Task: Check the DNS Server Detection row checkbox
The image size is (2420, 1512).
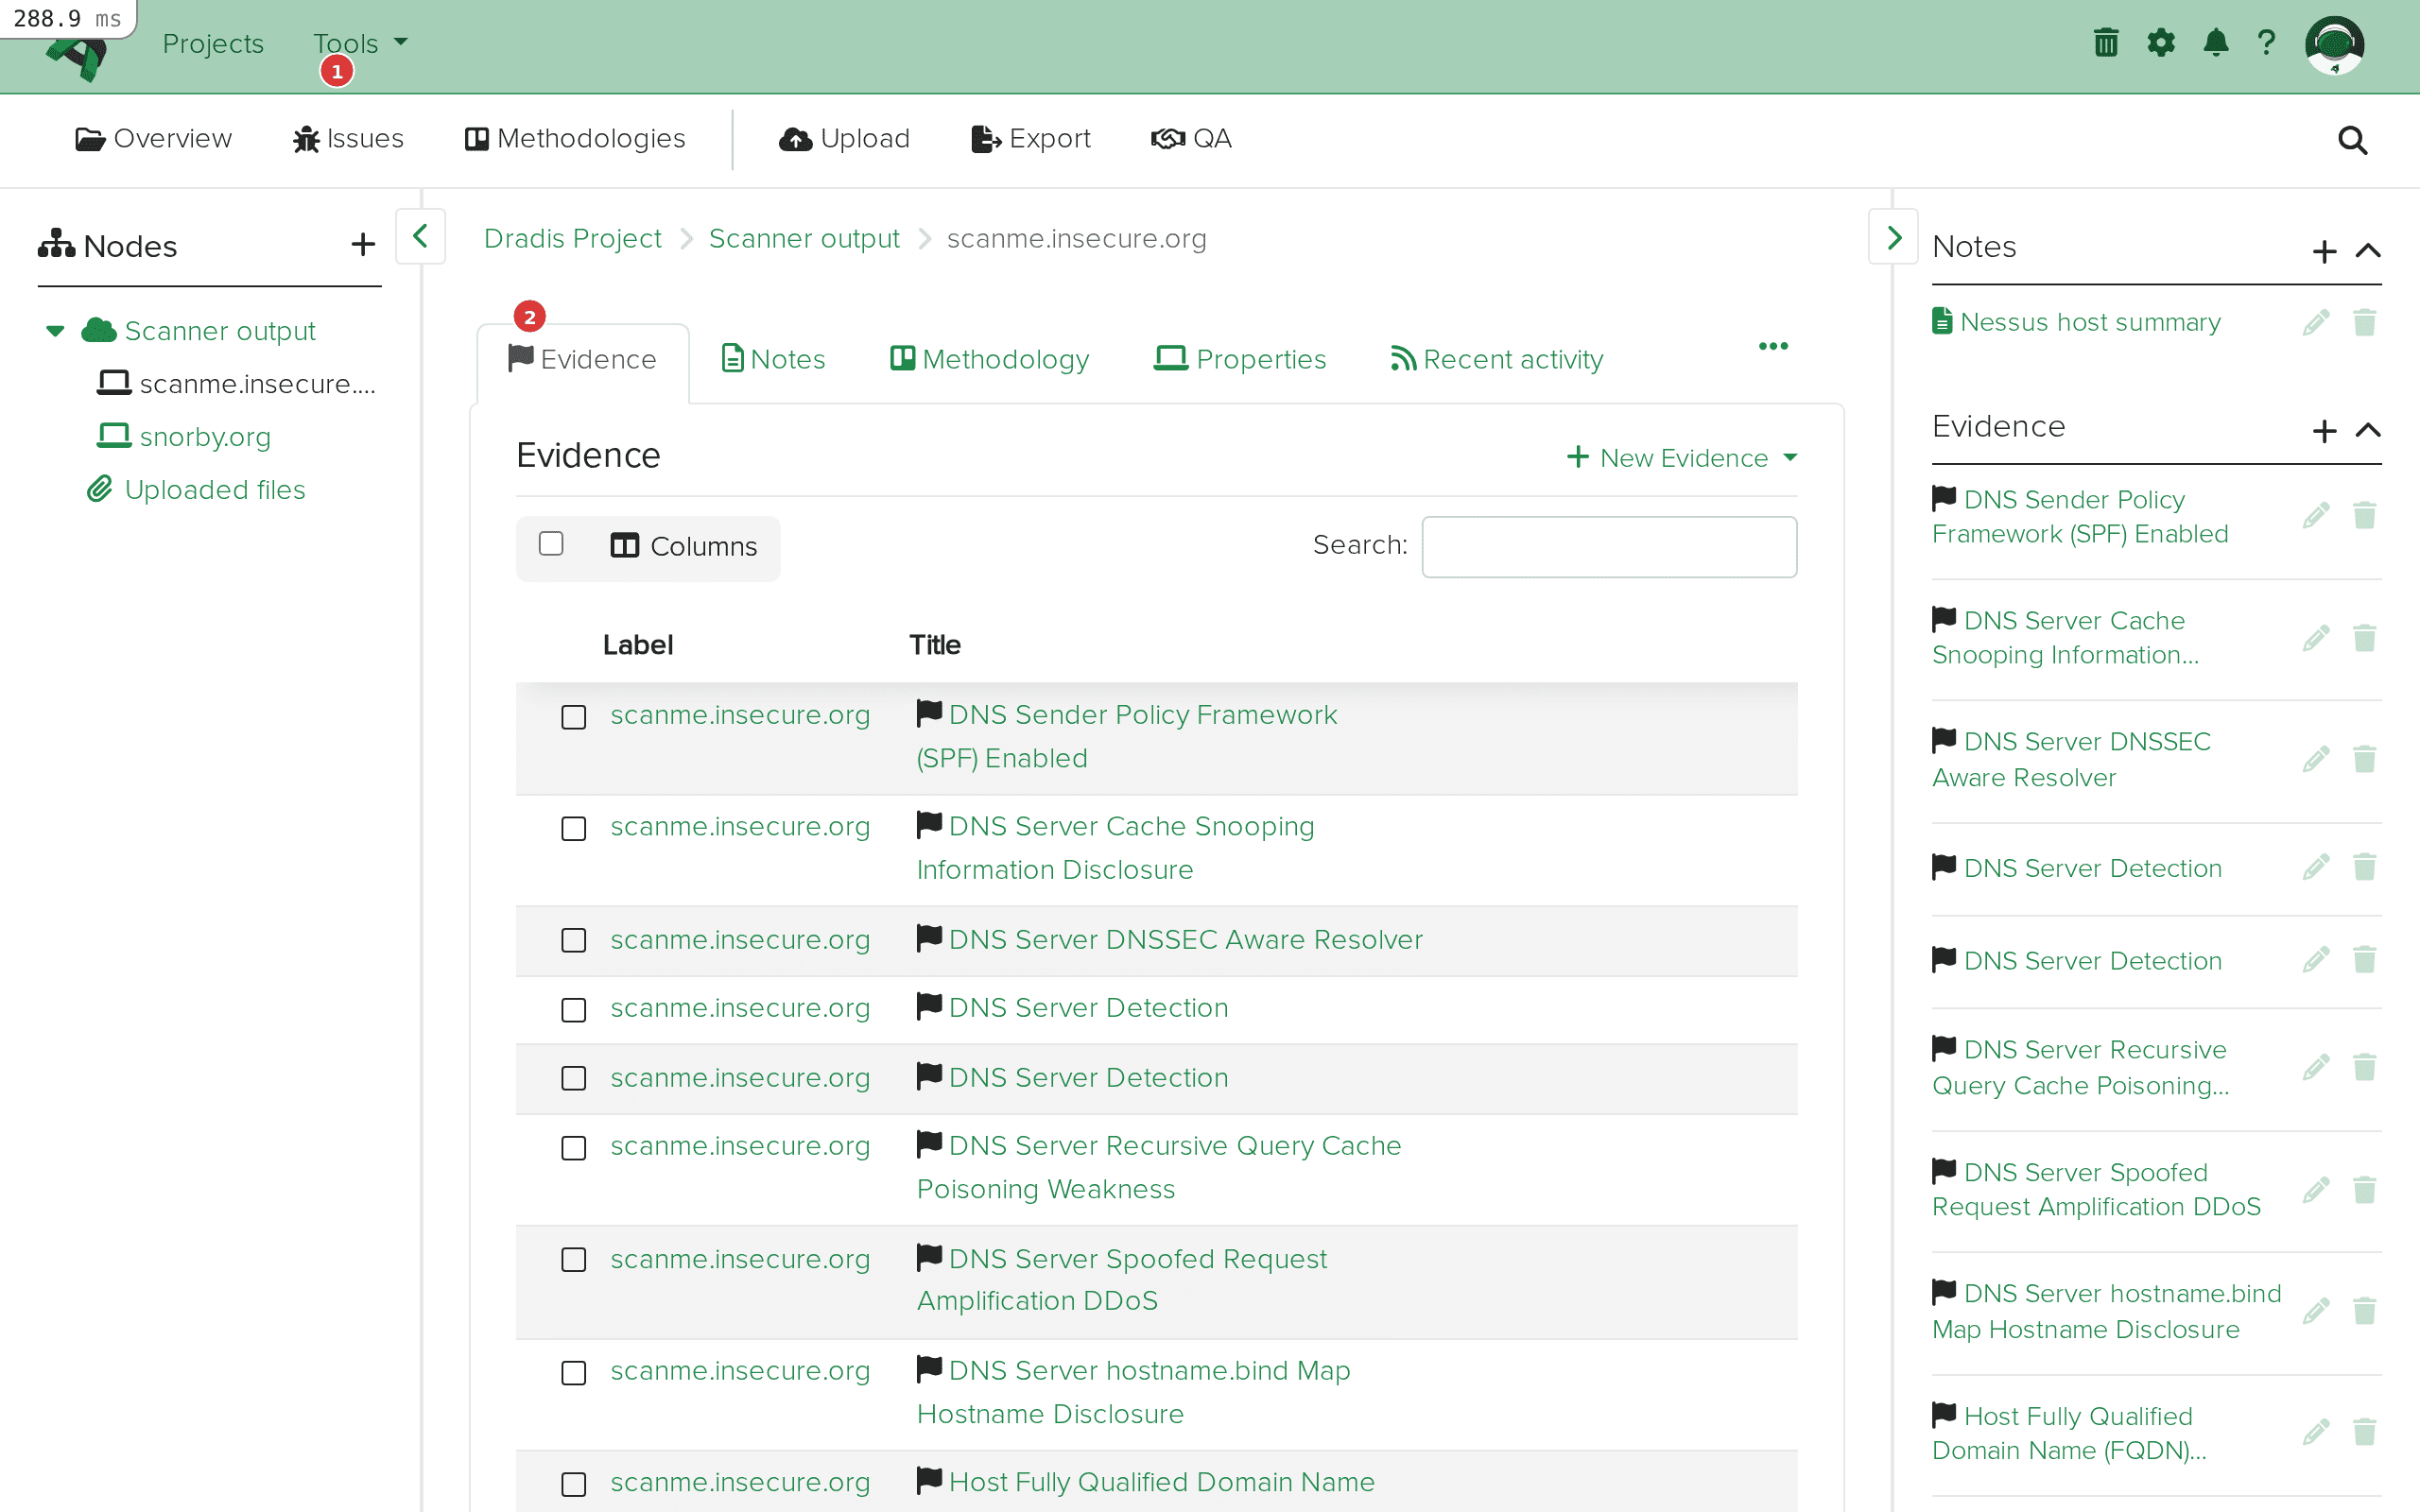Action: pyautogui.click(x=574, y=1009)
